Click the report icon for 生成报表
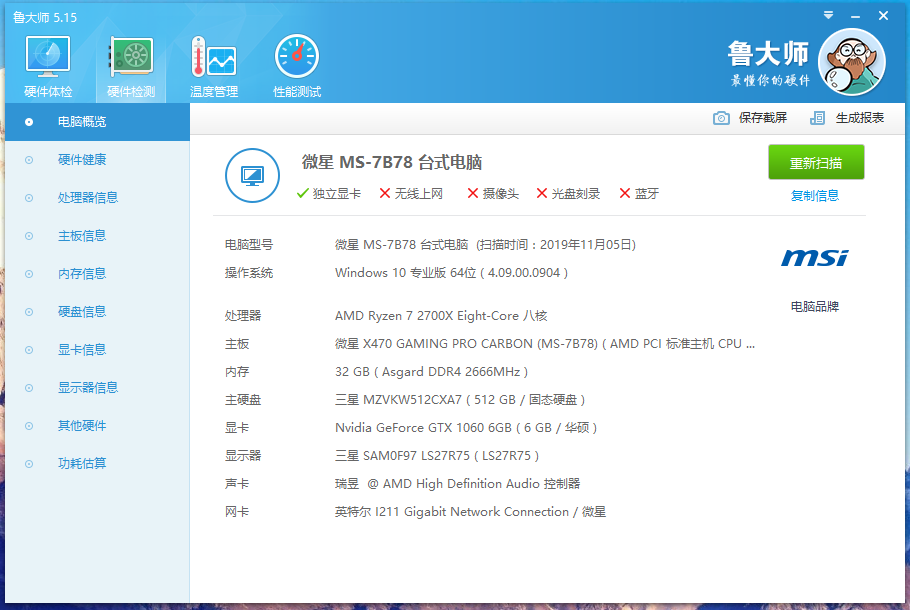The height and width of the screenshot is (610, 910). click(x=817, y=118)
